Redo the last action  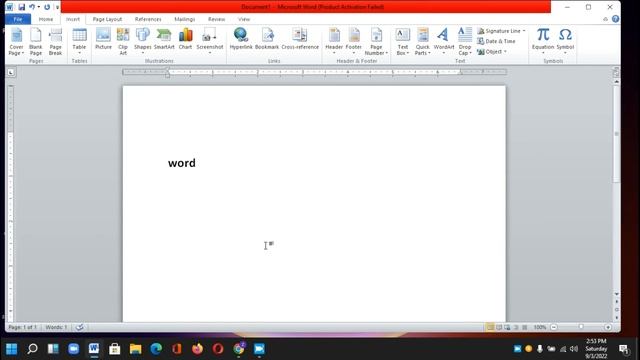pyautogui.click(x=47, y=7)
